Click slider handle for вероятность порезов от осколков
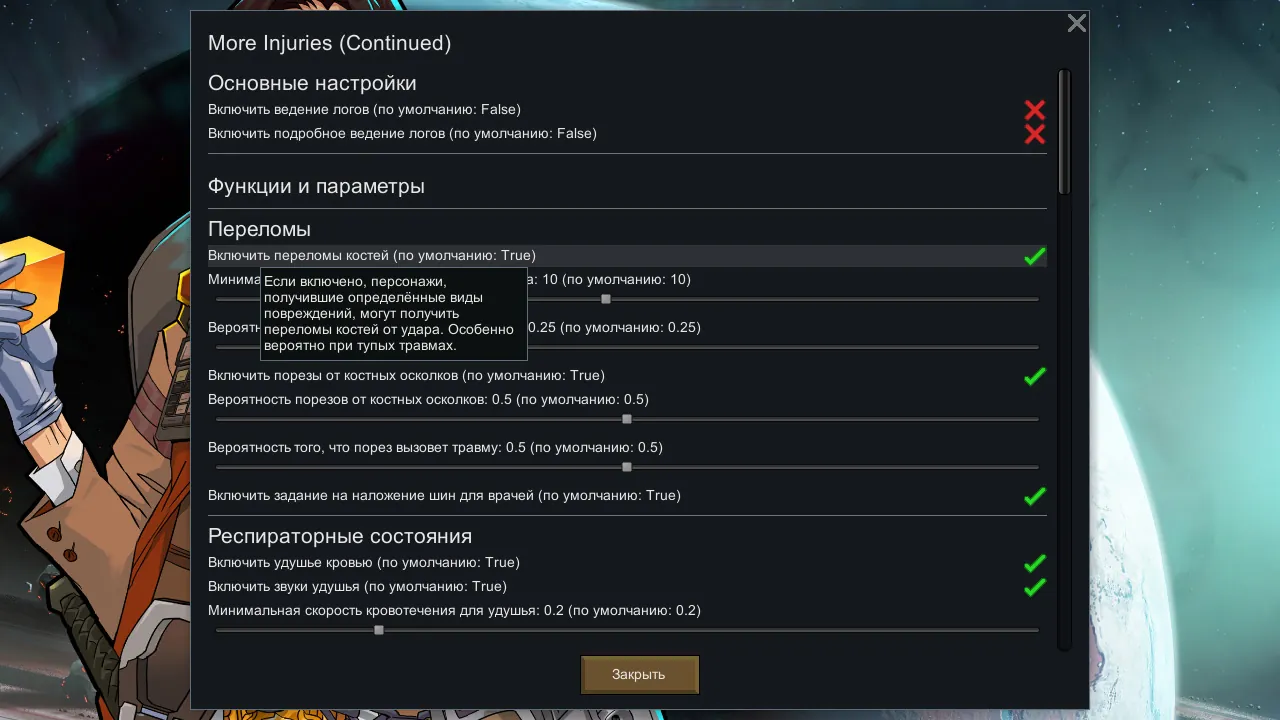The width and height of the screenshot is (1280, 720). pyautogui.click(x=627, y=419)
